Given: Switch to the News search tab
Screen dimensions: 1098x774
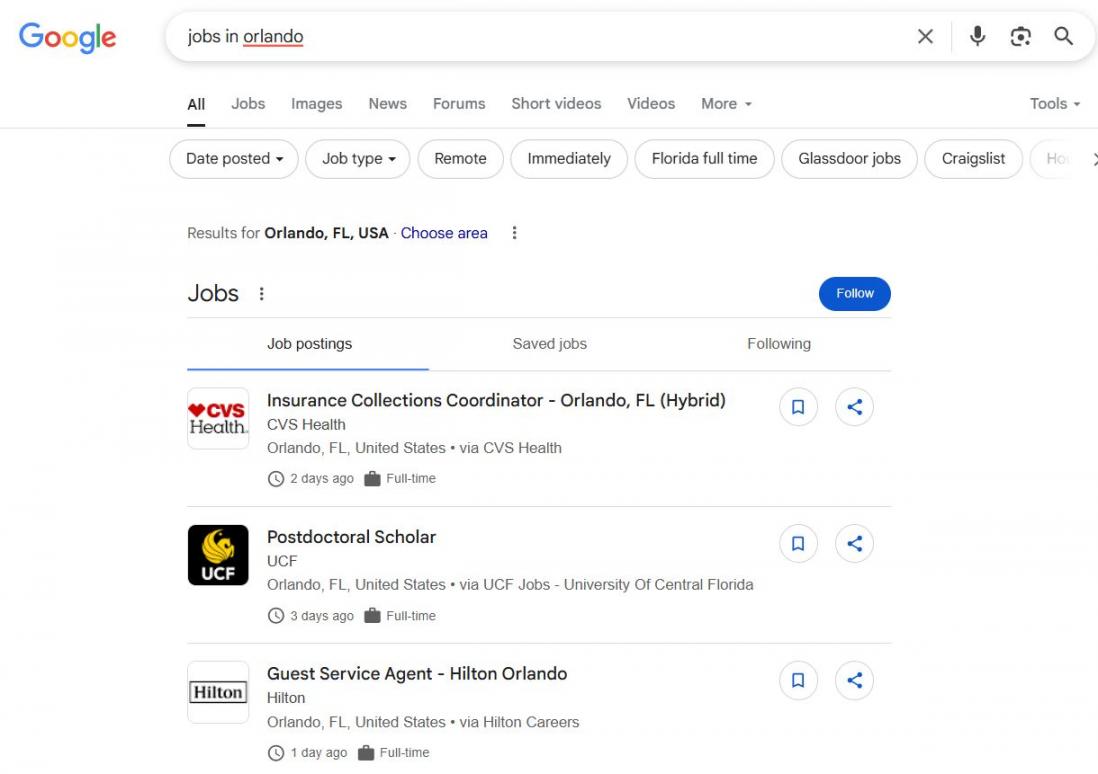Looking at the screenshot, I should 387,104.
